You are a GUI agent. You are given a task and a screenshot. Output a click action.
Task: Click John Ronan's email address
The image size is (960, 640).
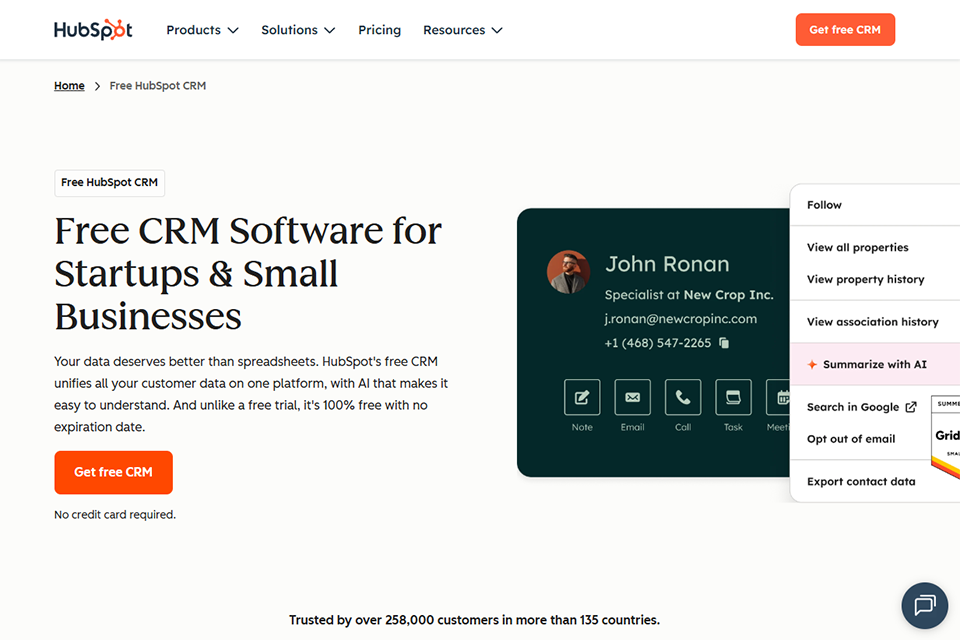click(x=680, y=319)
